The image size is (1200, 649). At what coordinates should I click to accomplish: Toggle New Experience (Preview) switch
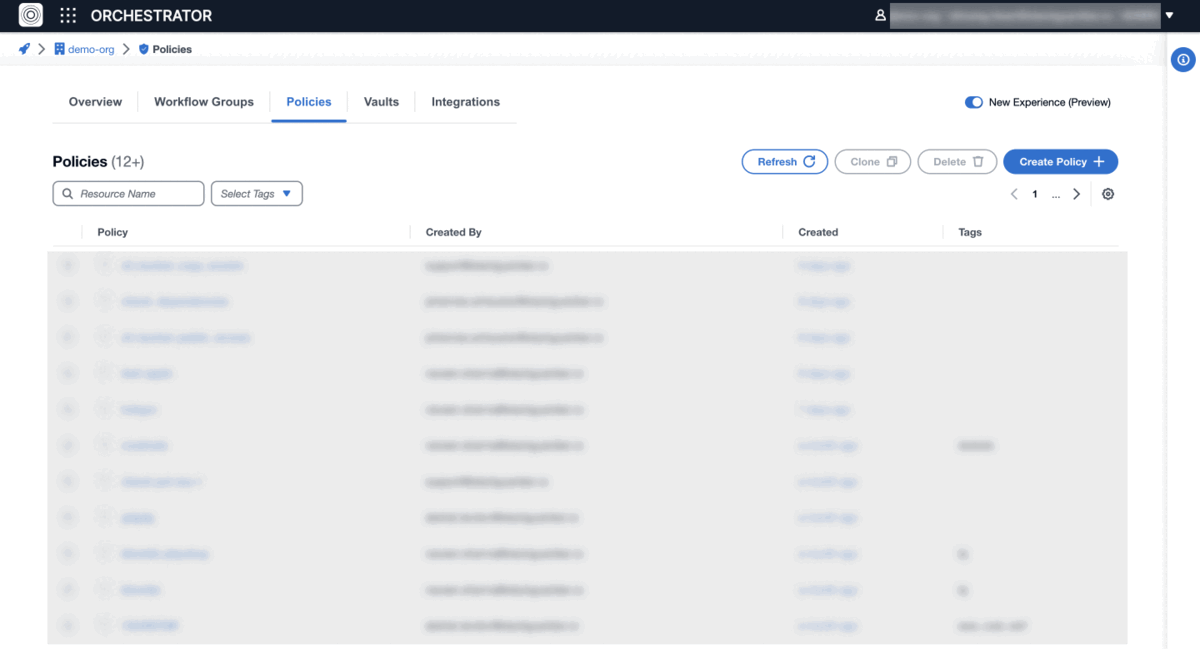tap(973, 102)
